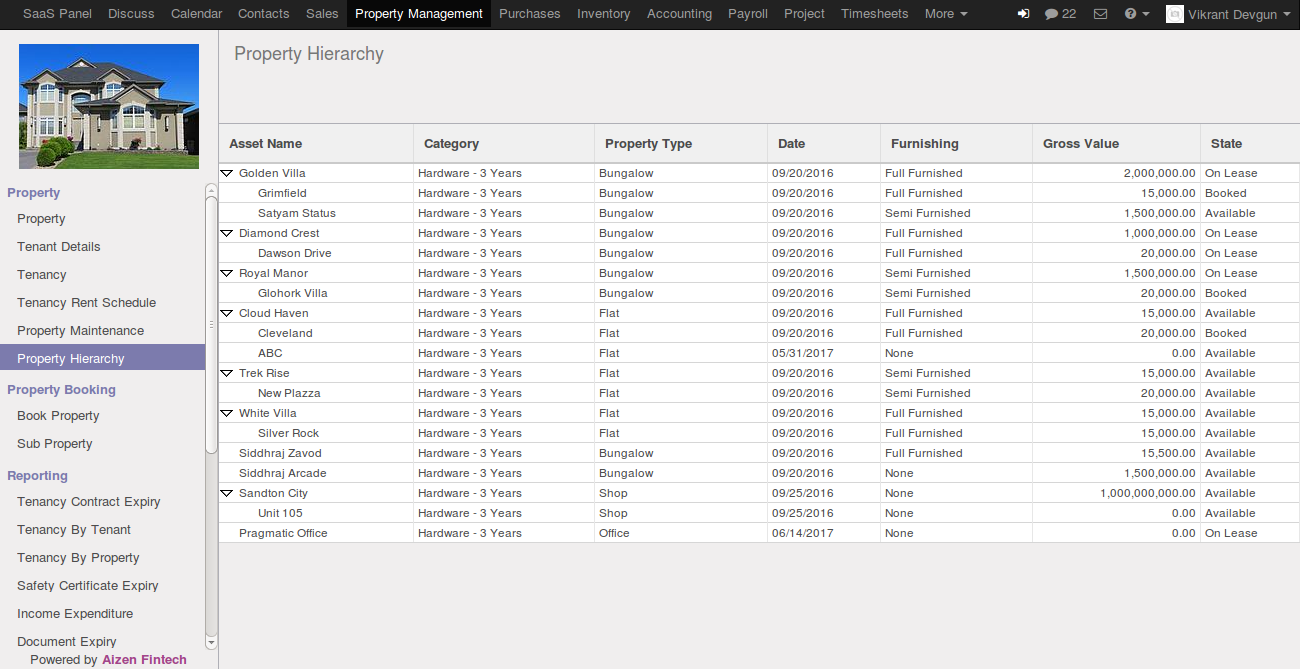The height and width of the screenshot is (669, 1300).
Task: Open the SaaS Panel menu
Action: coord(57,14)
